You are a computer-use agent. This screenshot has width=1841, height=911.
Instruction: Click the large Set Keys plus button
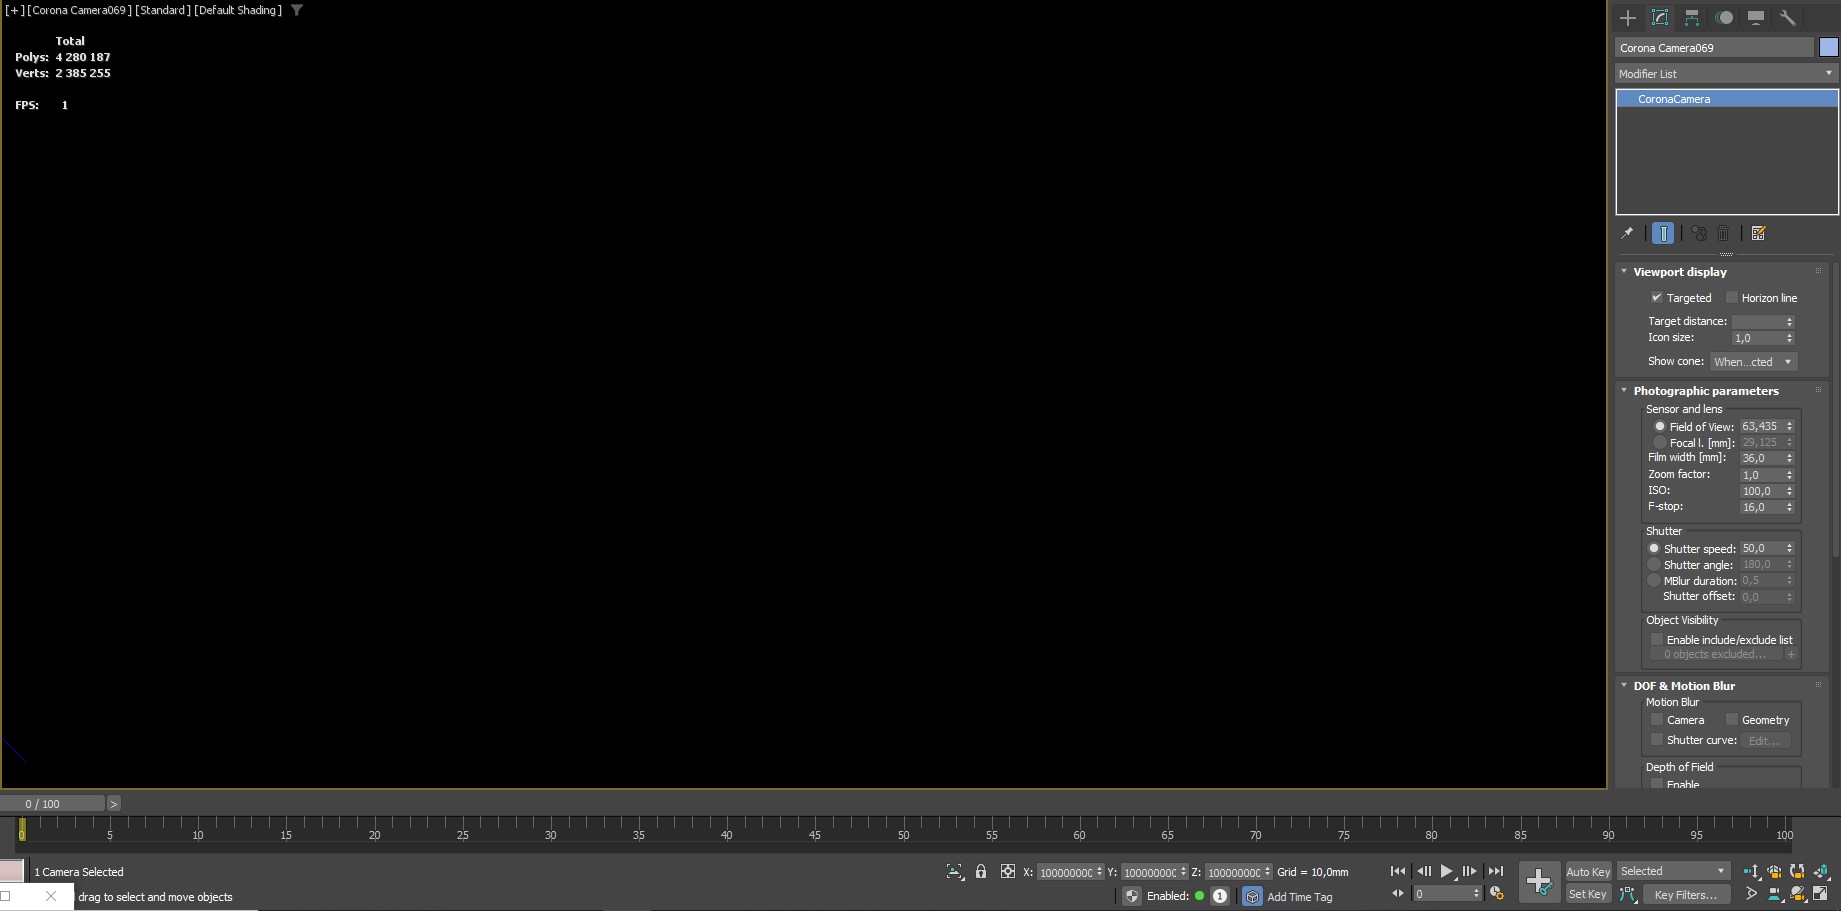(1539, 882)
